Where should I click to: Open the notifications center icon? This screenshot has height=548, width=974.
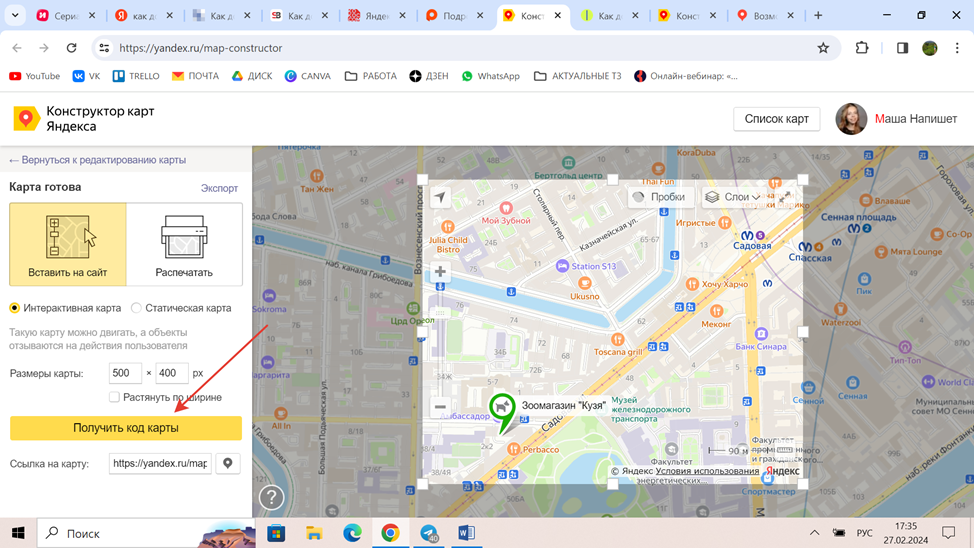click(949, 533)
